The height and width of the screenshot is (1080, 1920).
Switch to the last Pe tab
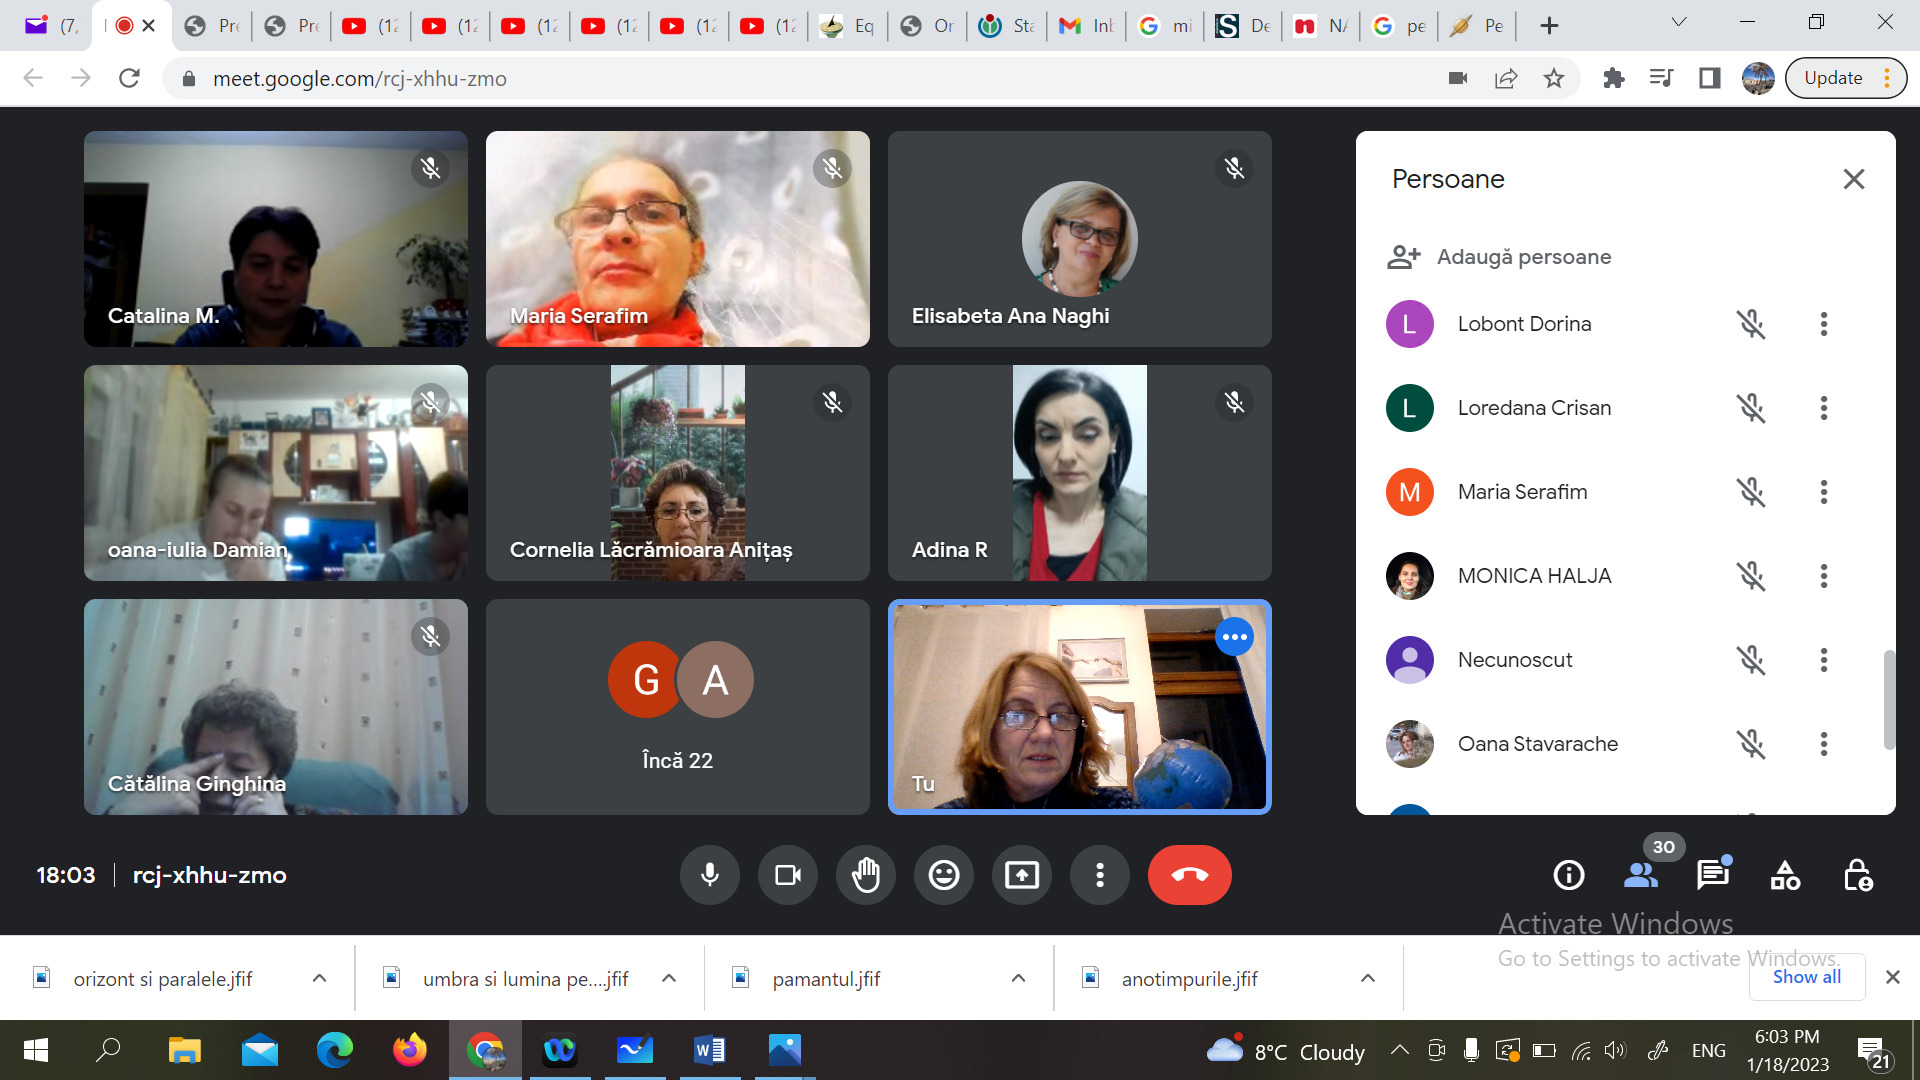(1478, 26)
